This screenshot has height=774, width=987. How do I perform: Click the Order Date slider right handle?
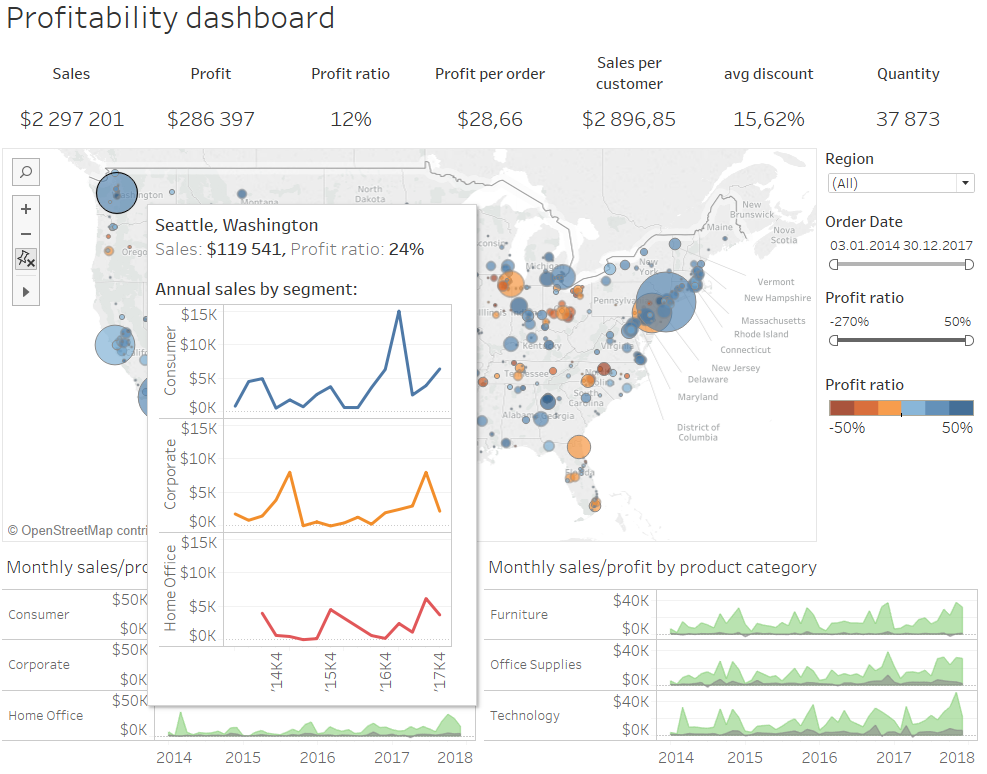[968, 264]
